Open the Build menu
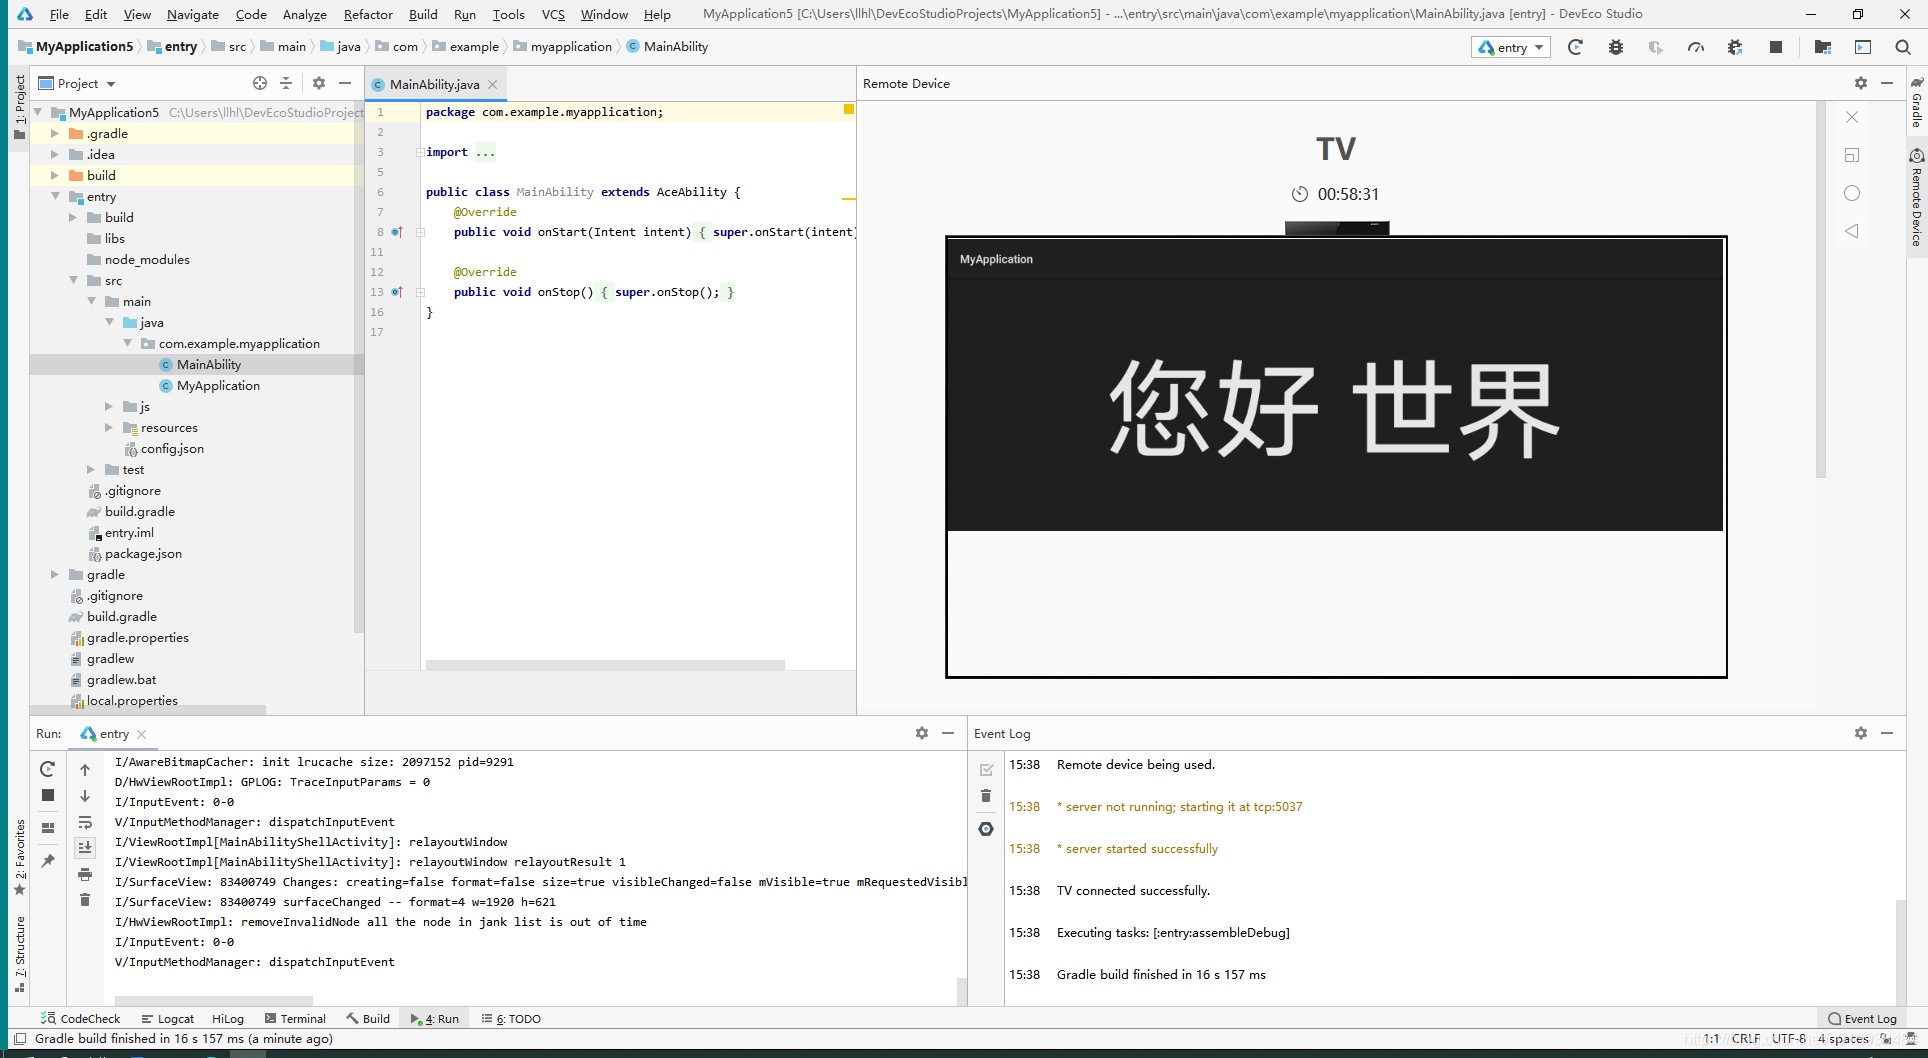This screenshot has height=1058, width=1928. click(x=423, y=14)
